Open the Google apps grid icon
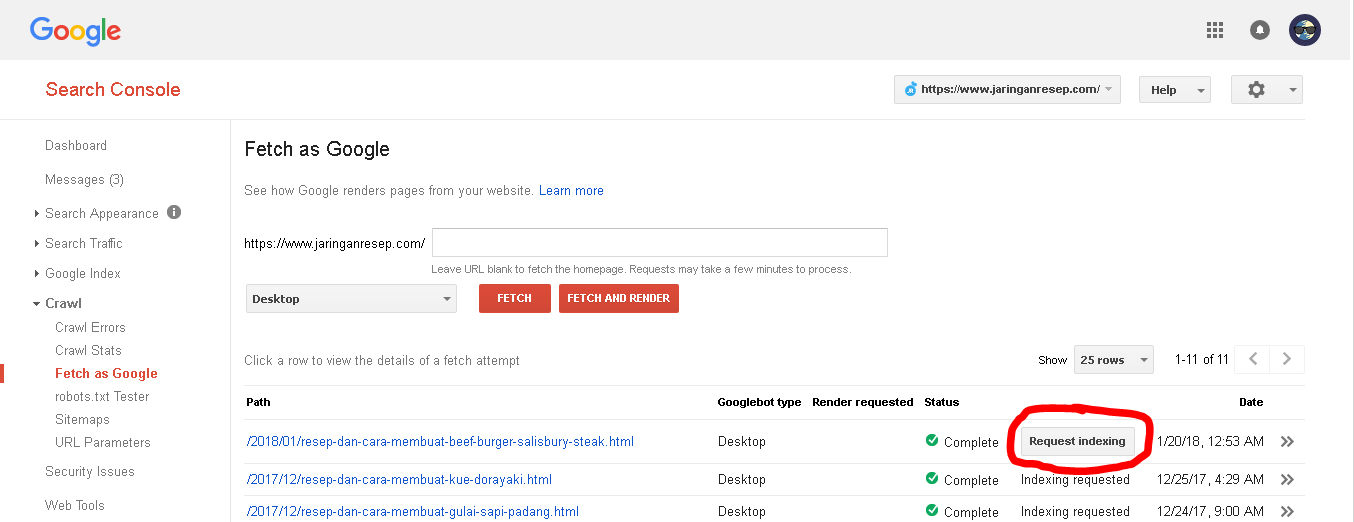Screen dimensions: 1354x522 1215,30
